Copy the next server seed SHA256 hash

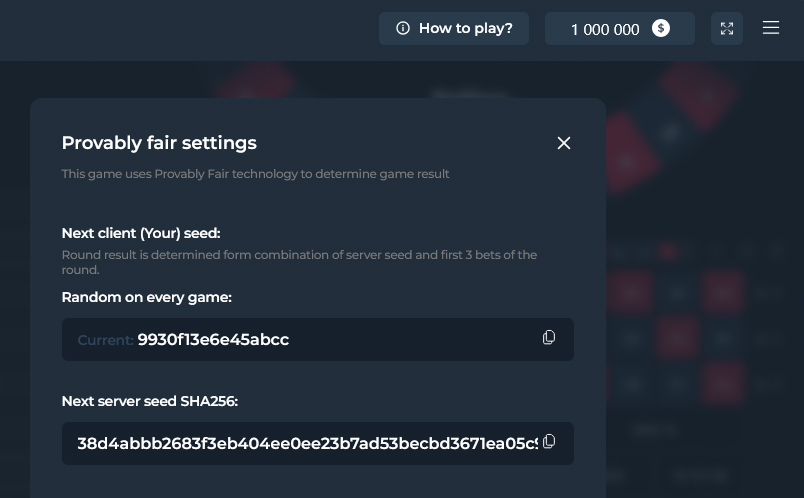(549, 442)
